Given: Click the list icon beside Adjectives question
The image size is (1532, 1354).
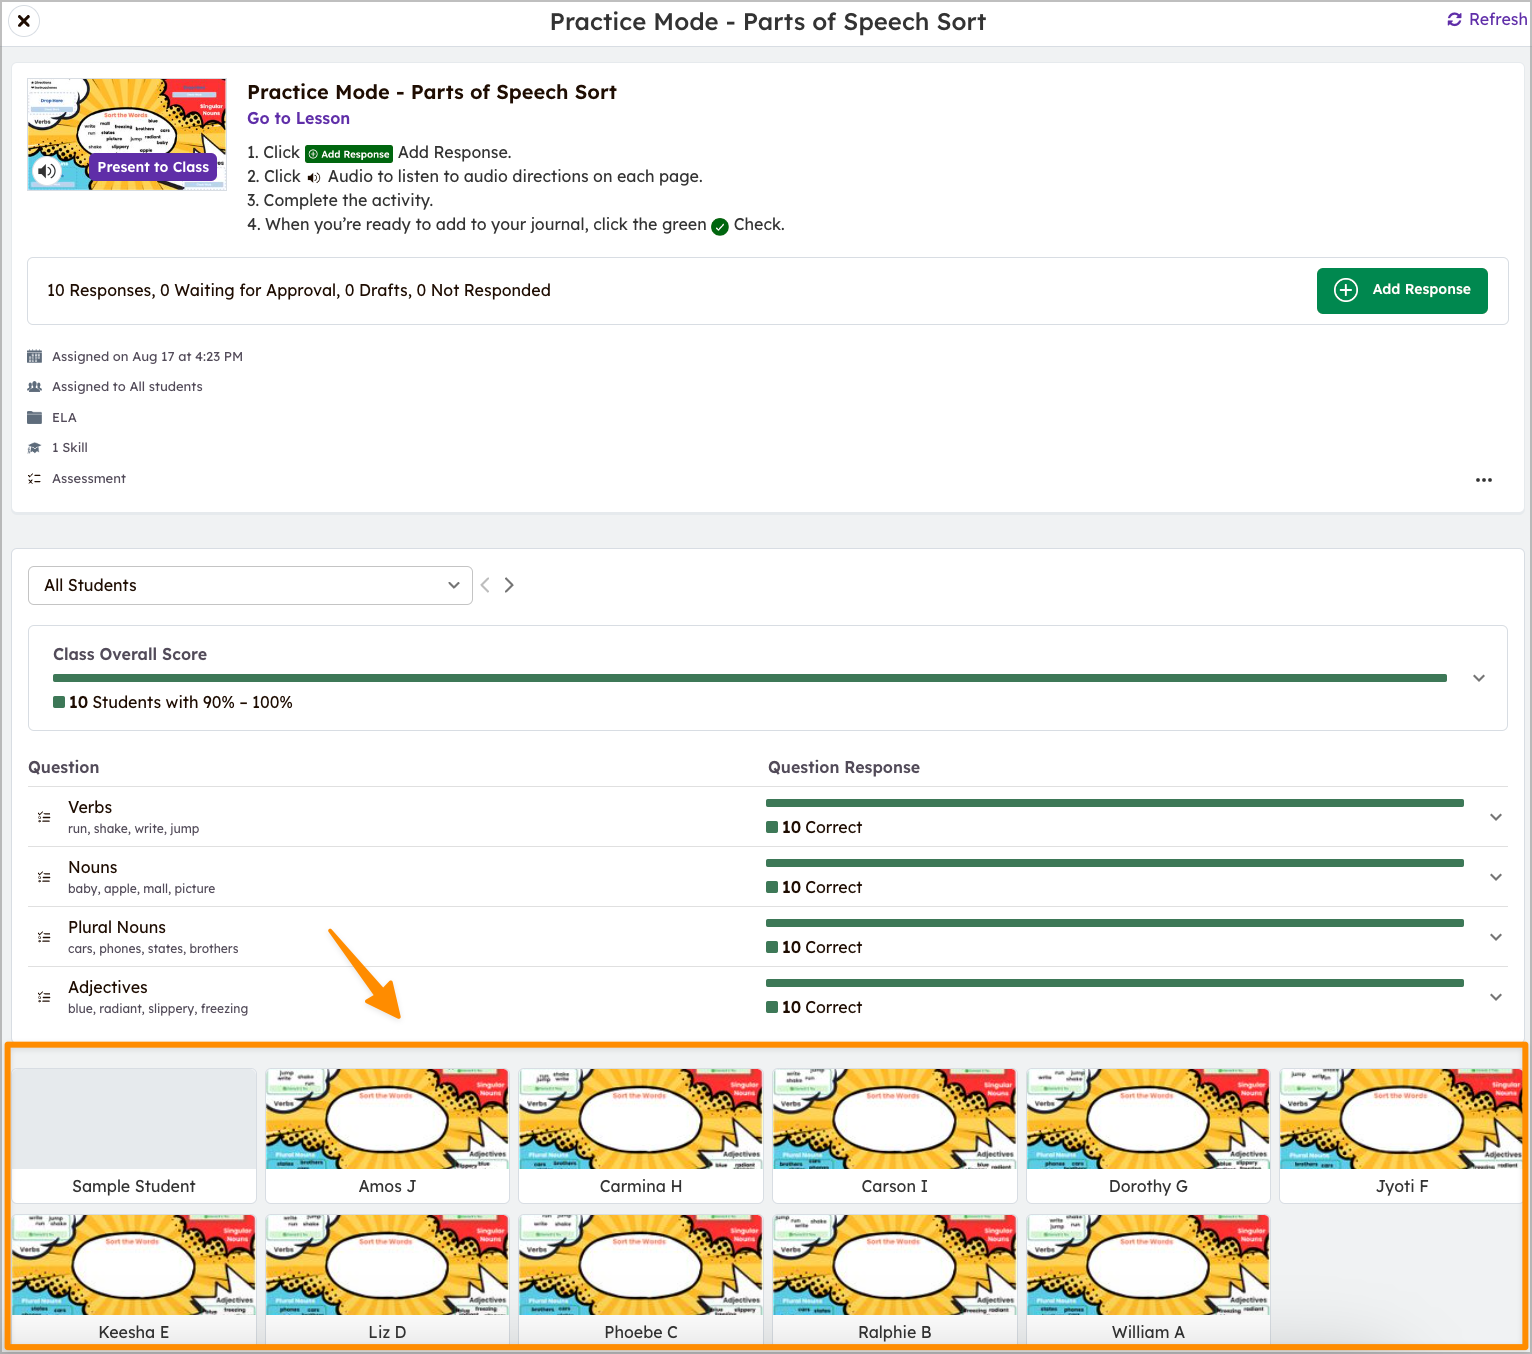Looking at the screenshot, I should tap(44, 997).
